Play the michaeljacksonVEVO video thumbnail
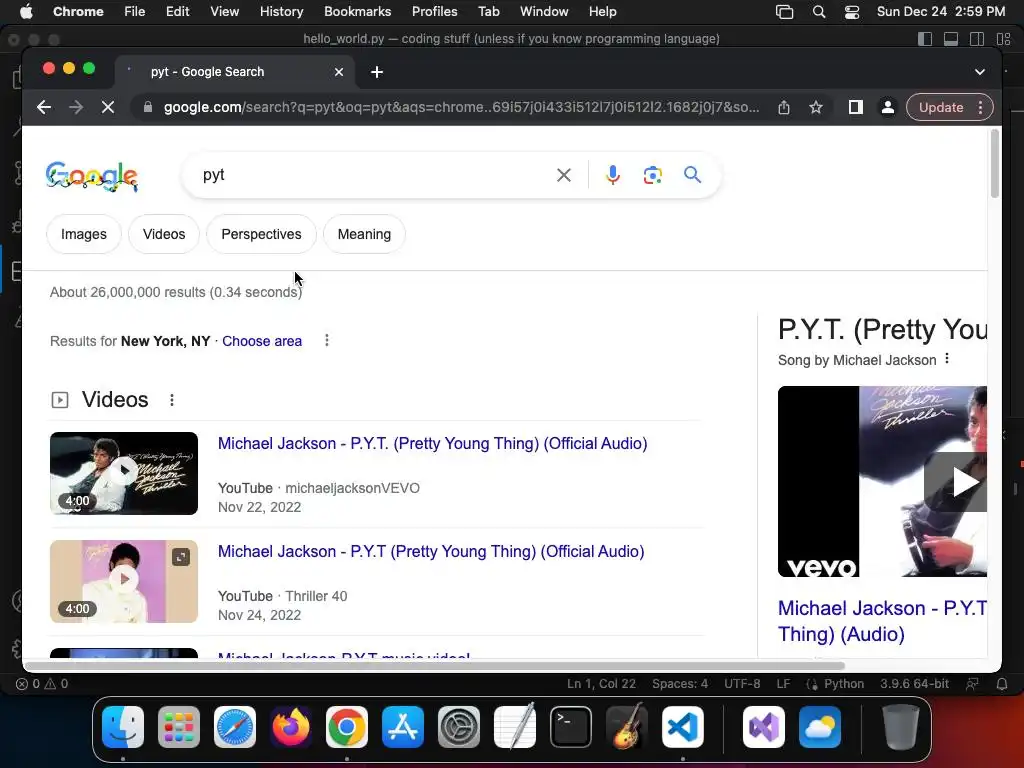Screen dimensions: 1024x768 tap(123, 473)
